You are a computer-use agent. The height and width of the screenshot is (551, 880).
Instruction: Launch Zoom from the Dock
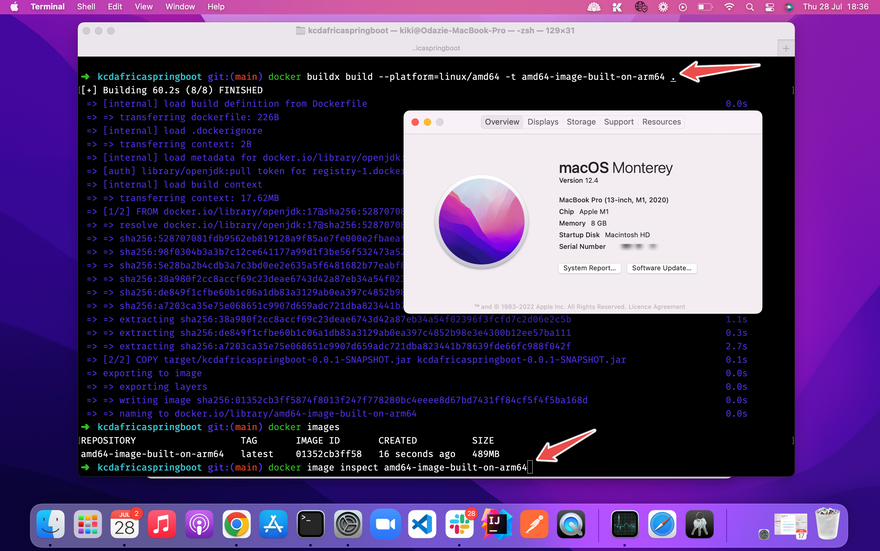coord(385,525)
